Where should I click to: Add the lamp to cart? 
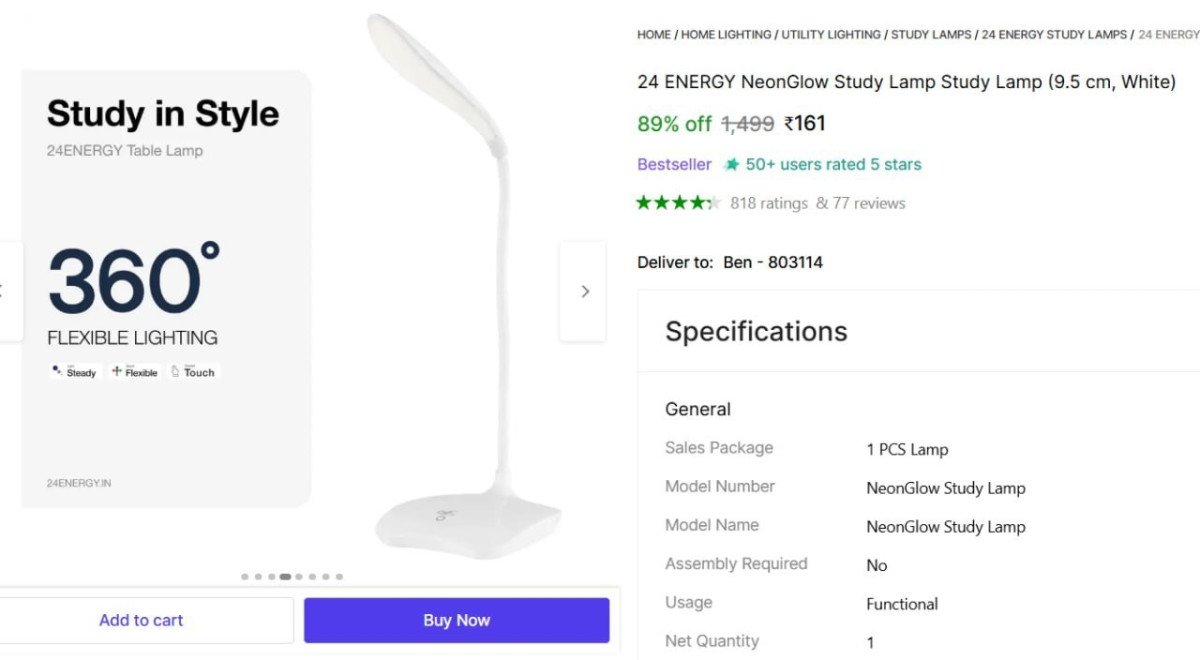(x=141, y=620)
